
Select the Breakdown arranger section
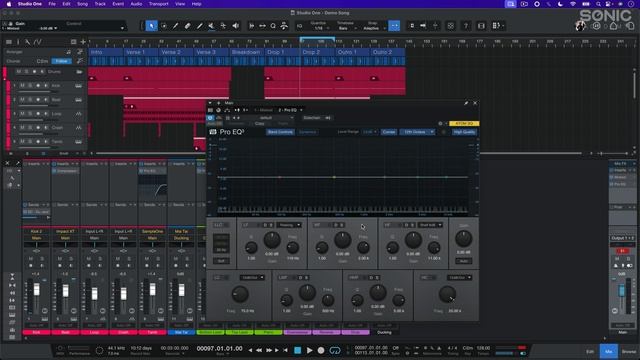(246, 52)
